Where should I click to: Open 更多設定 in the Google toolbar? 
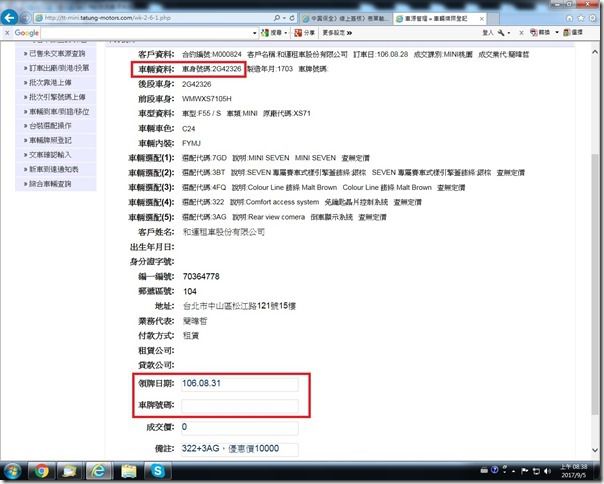click(337, 33)
